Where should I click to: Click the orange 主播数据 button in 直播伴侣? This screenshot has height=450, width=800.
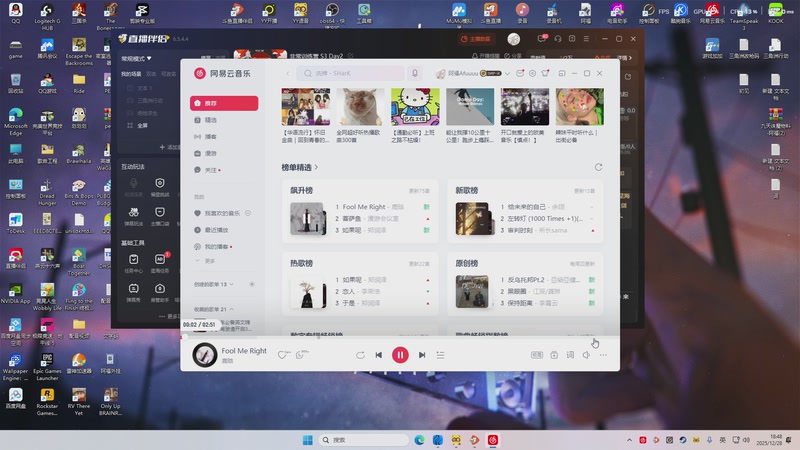476,39
